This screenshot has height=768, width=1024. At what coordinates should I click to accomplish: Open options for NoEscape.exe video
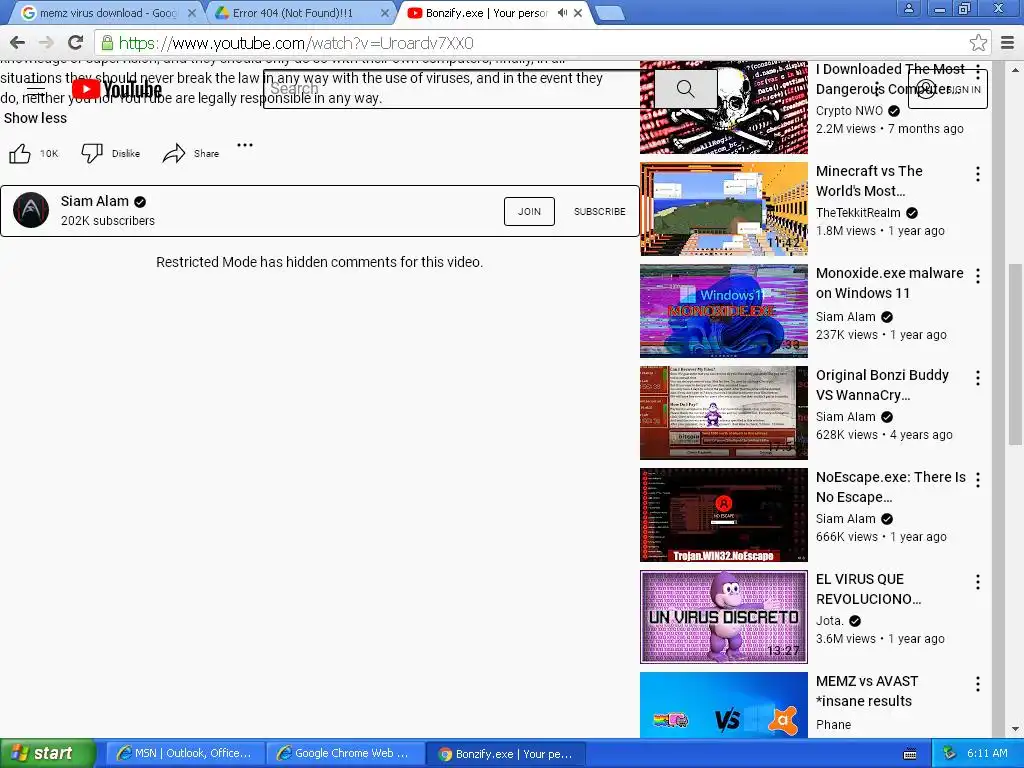978,480
